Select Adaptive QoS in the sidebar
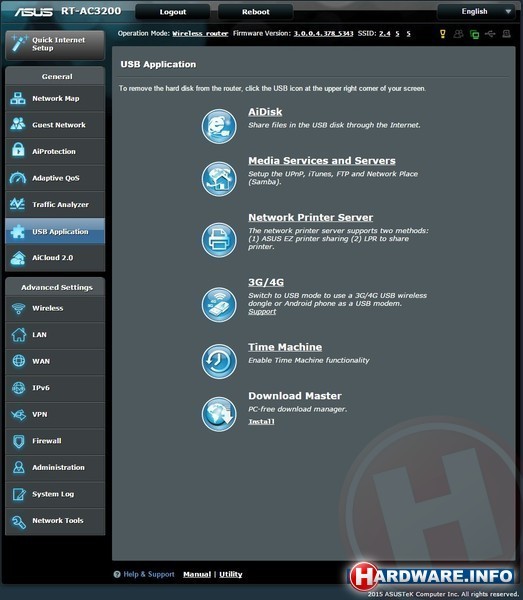Viewport: 523px width, 600px height. (x=55, y=178)
